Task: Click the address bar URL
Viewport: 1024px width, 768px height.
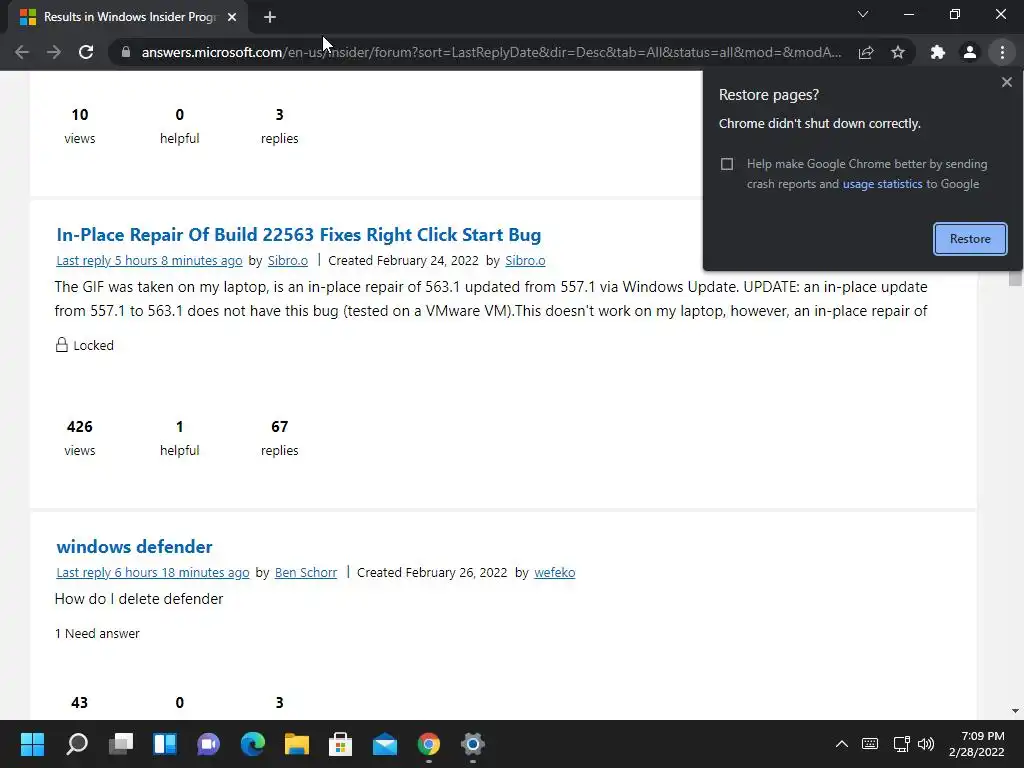Action: [x=491, y=52]
